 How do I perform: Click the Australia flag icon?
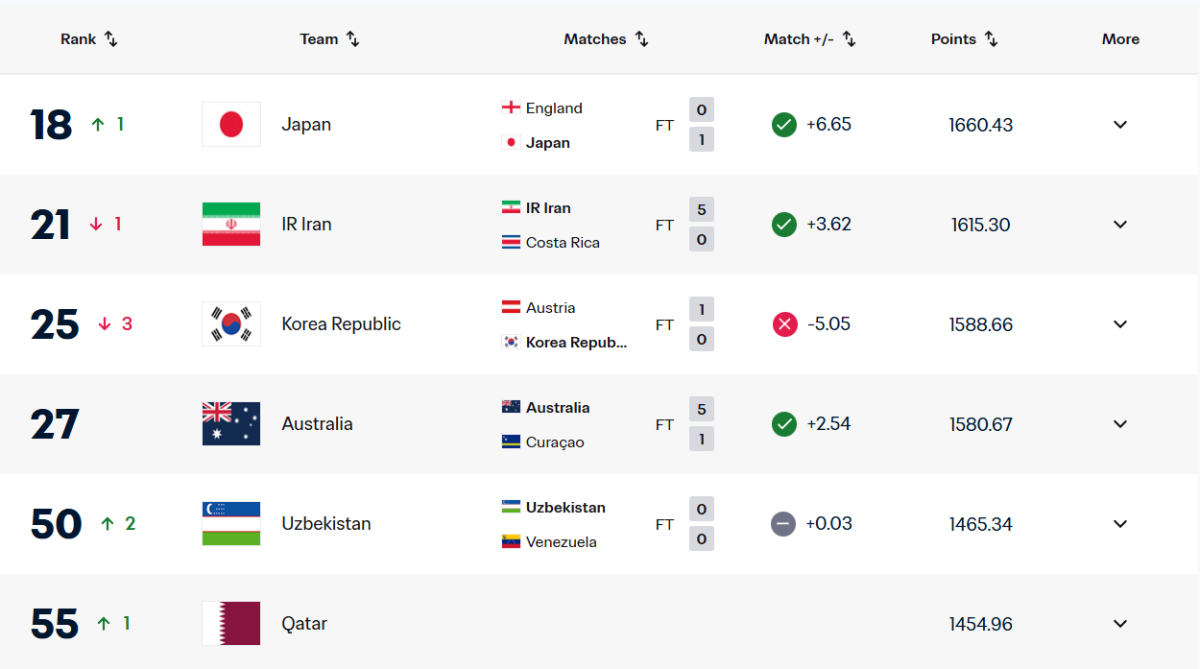point(231,423)
